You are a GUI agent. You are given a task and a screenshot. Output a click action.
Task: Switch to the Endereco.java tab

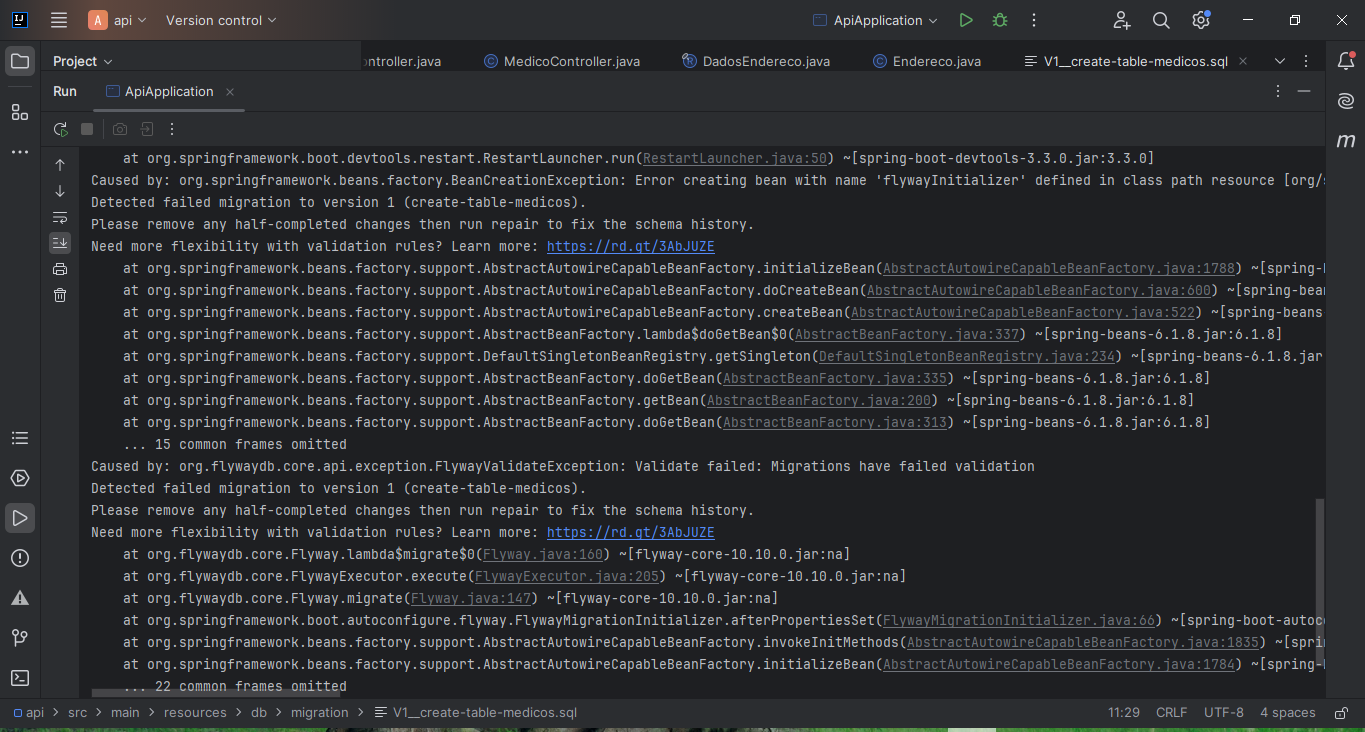tap(927, 61)
